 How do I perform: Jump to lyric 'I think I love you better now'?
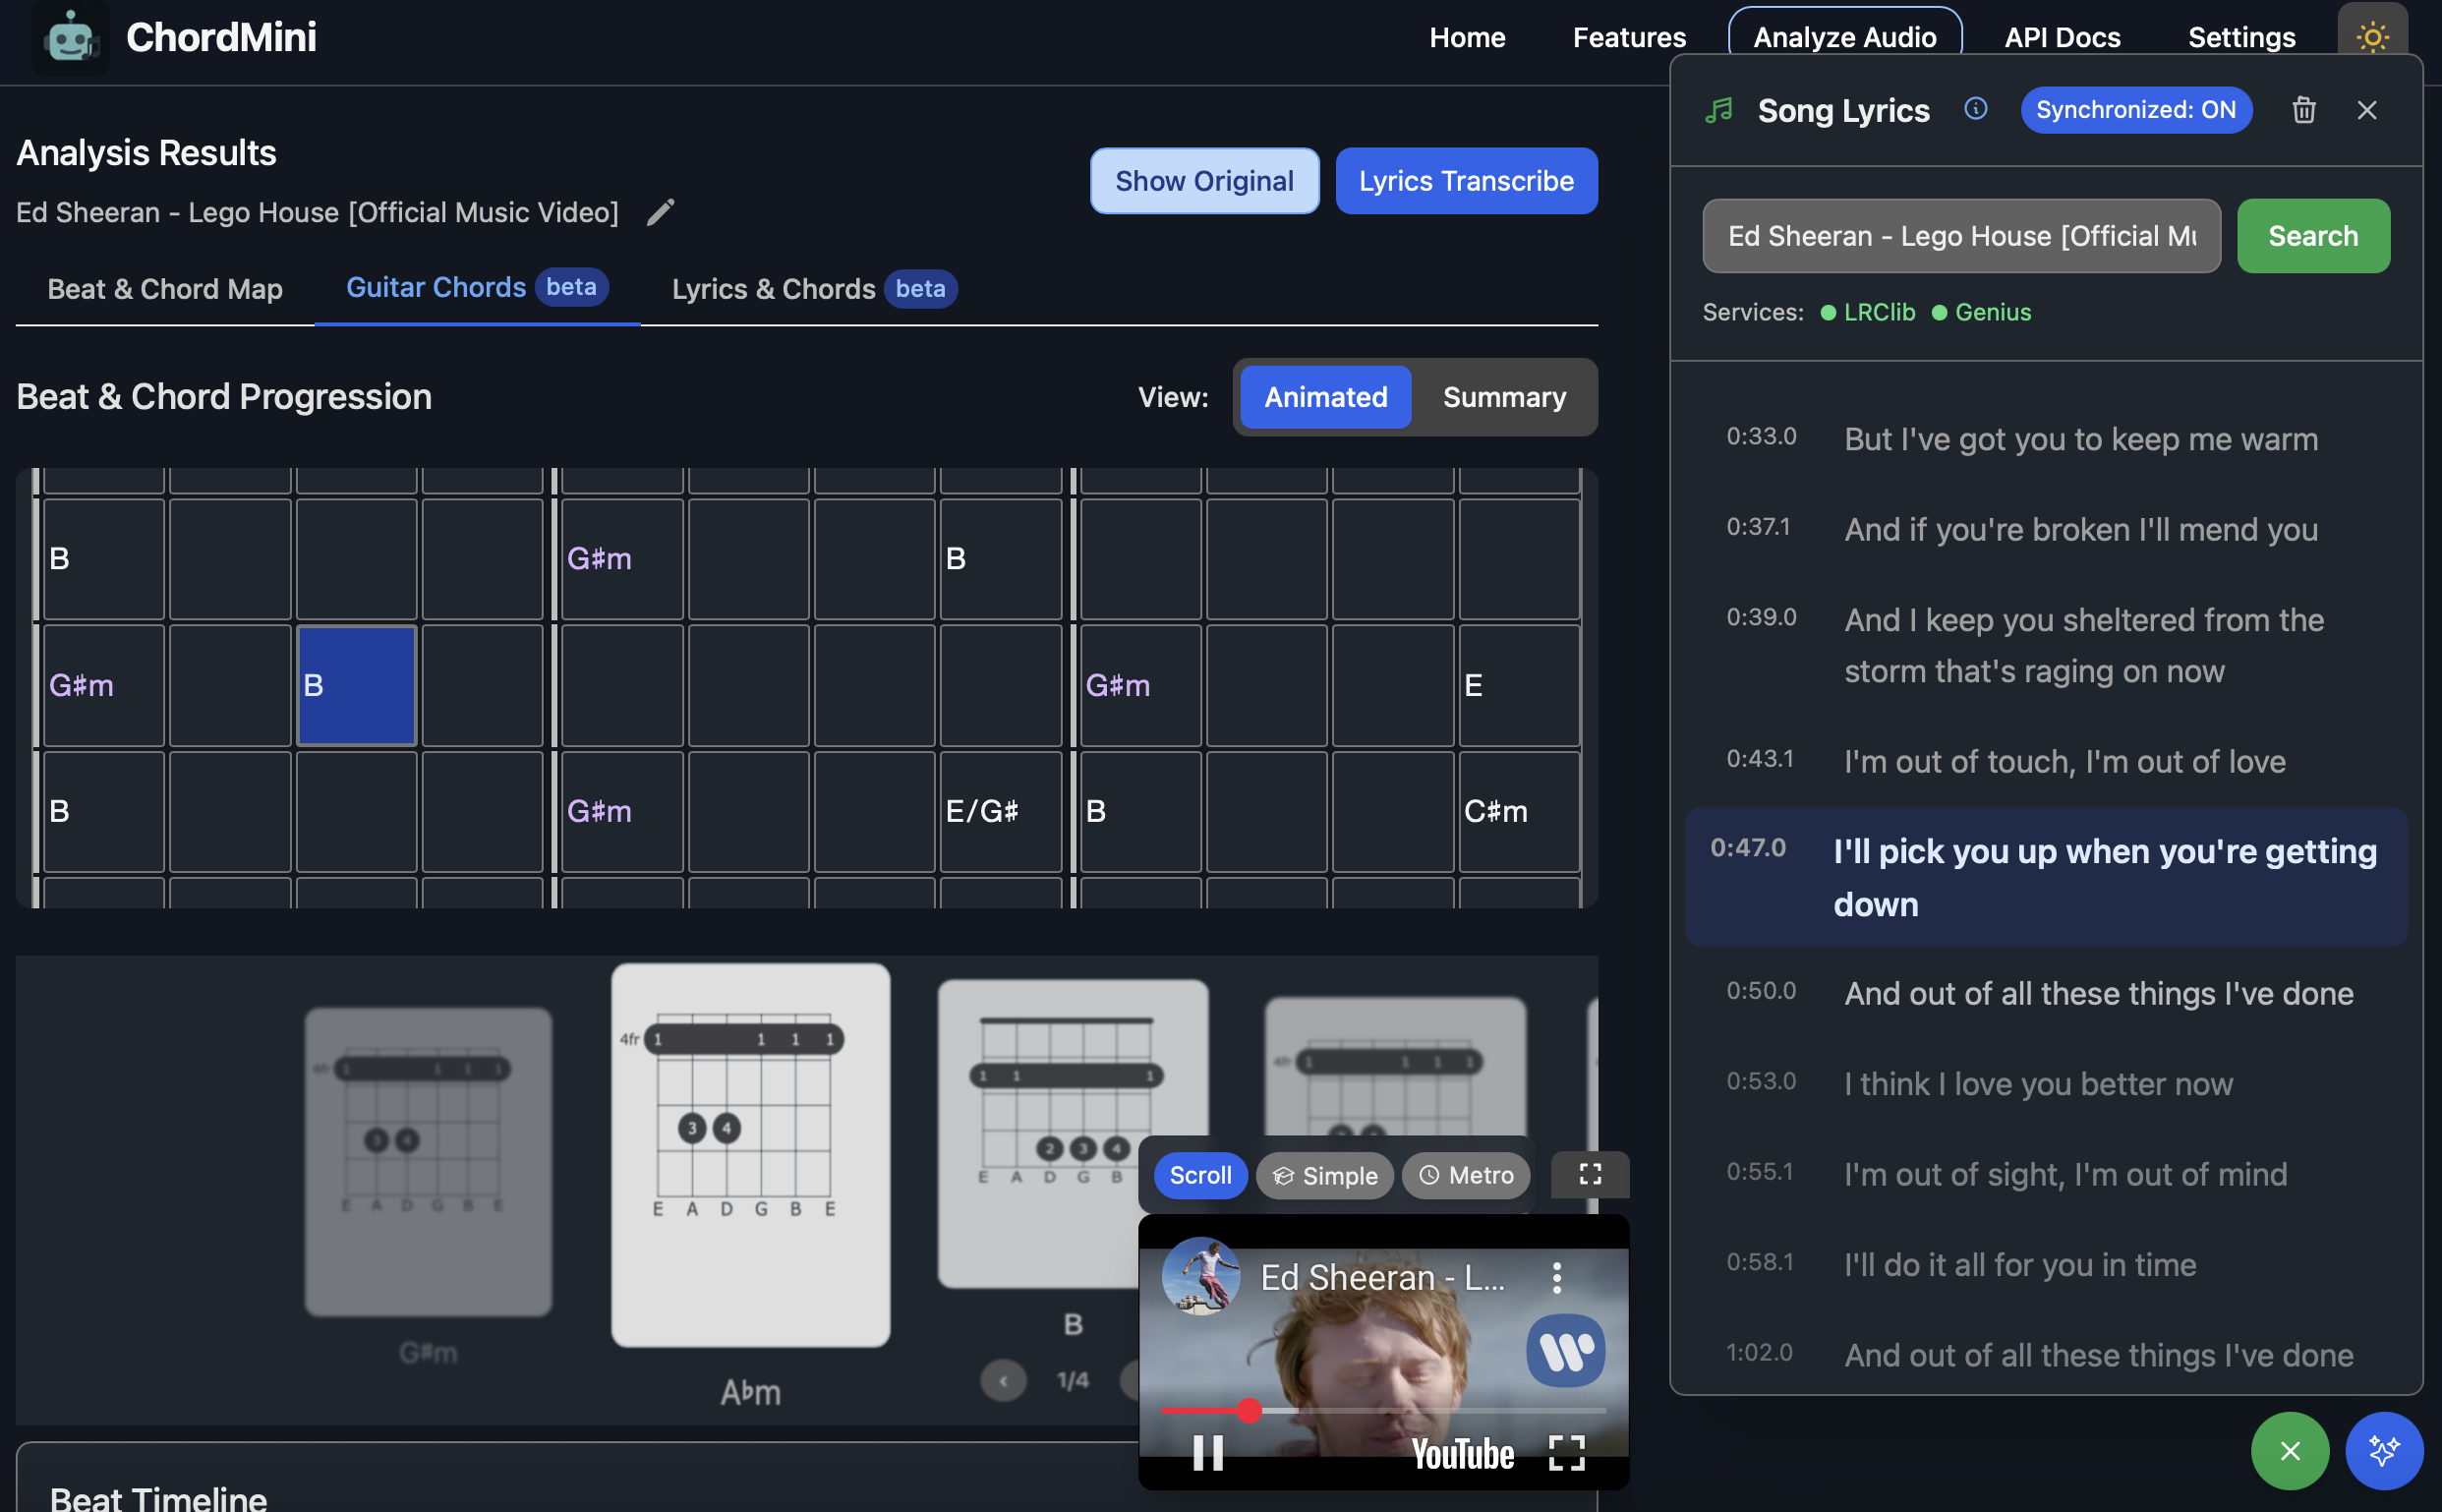(x=2046, y=1084)
